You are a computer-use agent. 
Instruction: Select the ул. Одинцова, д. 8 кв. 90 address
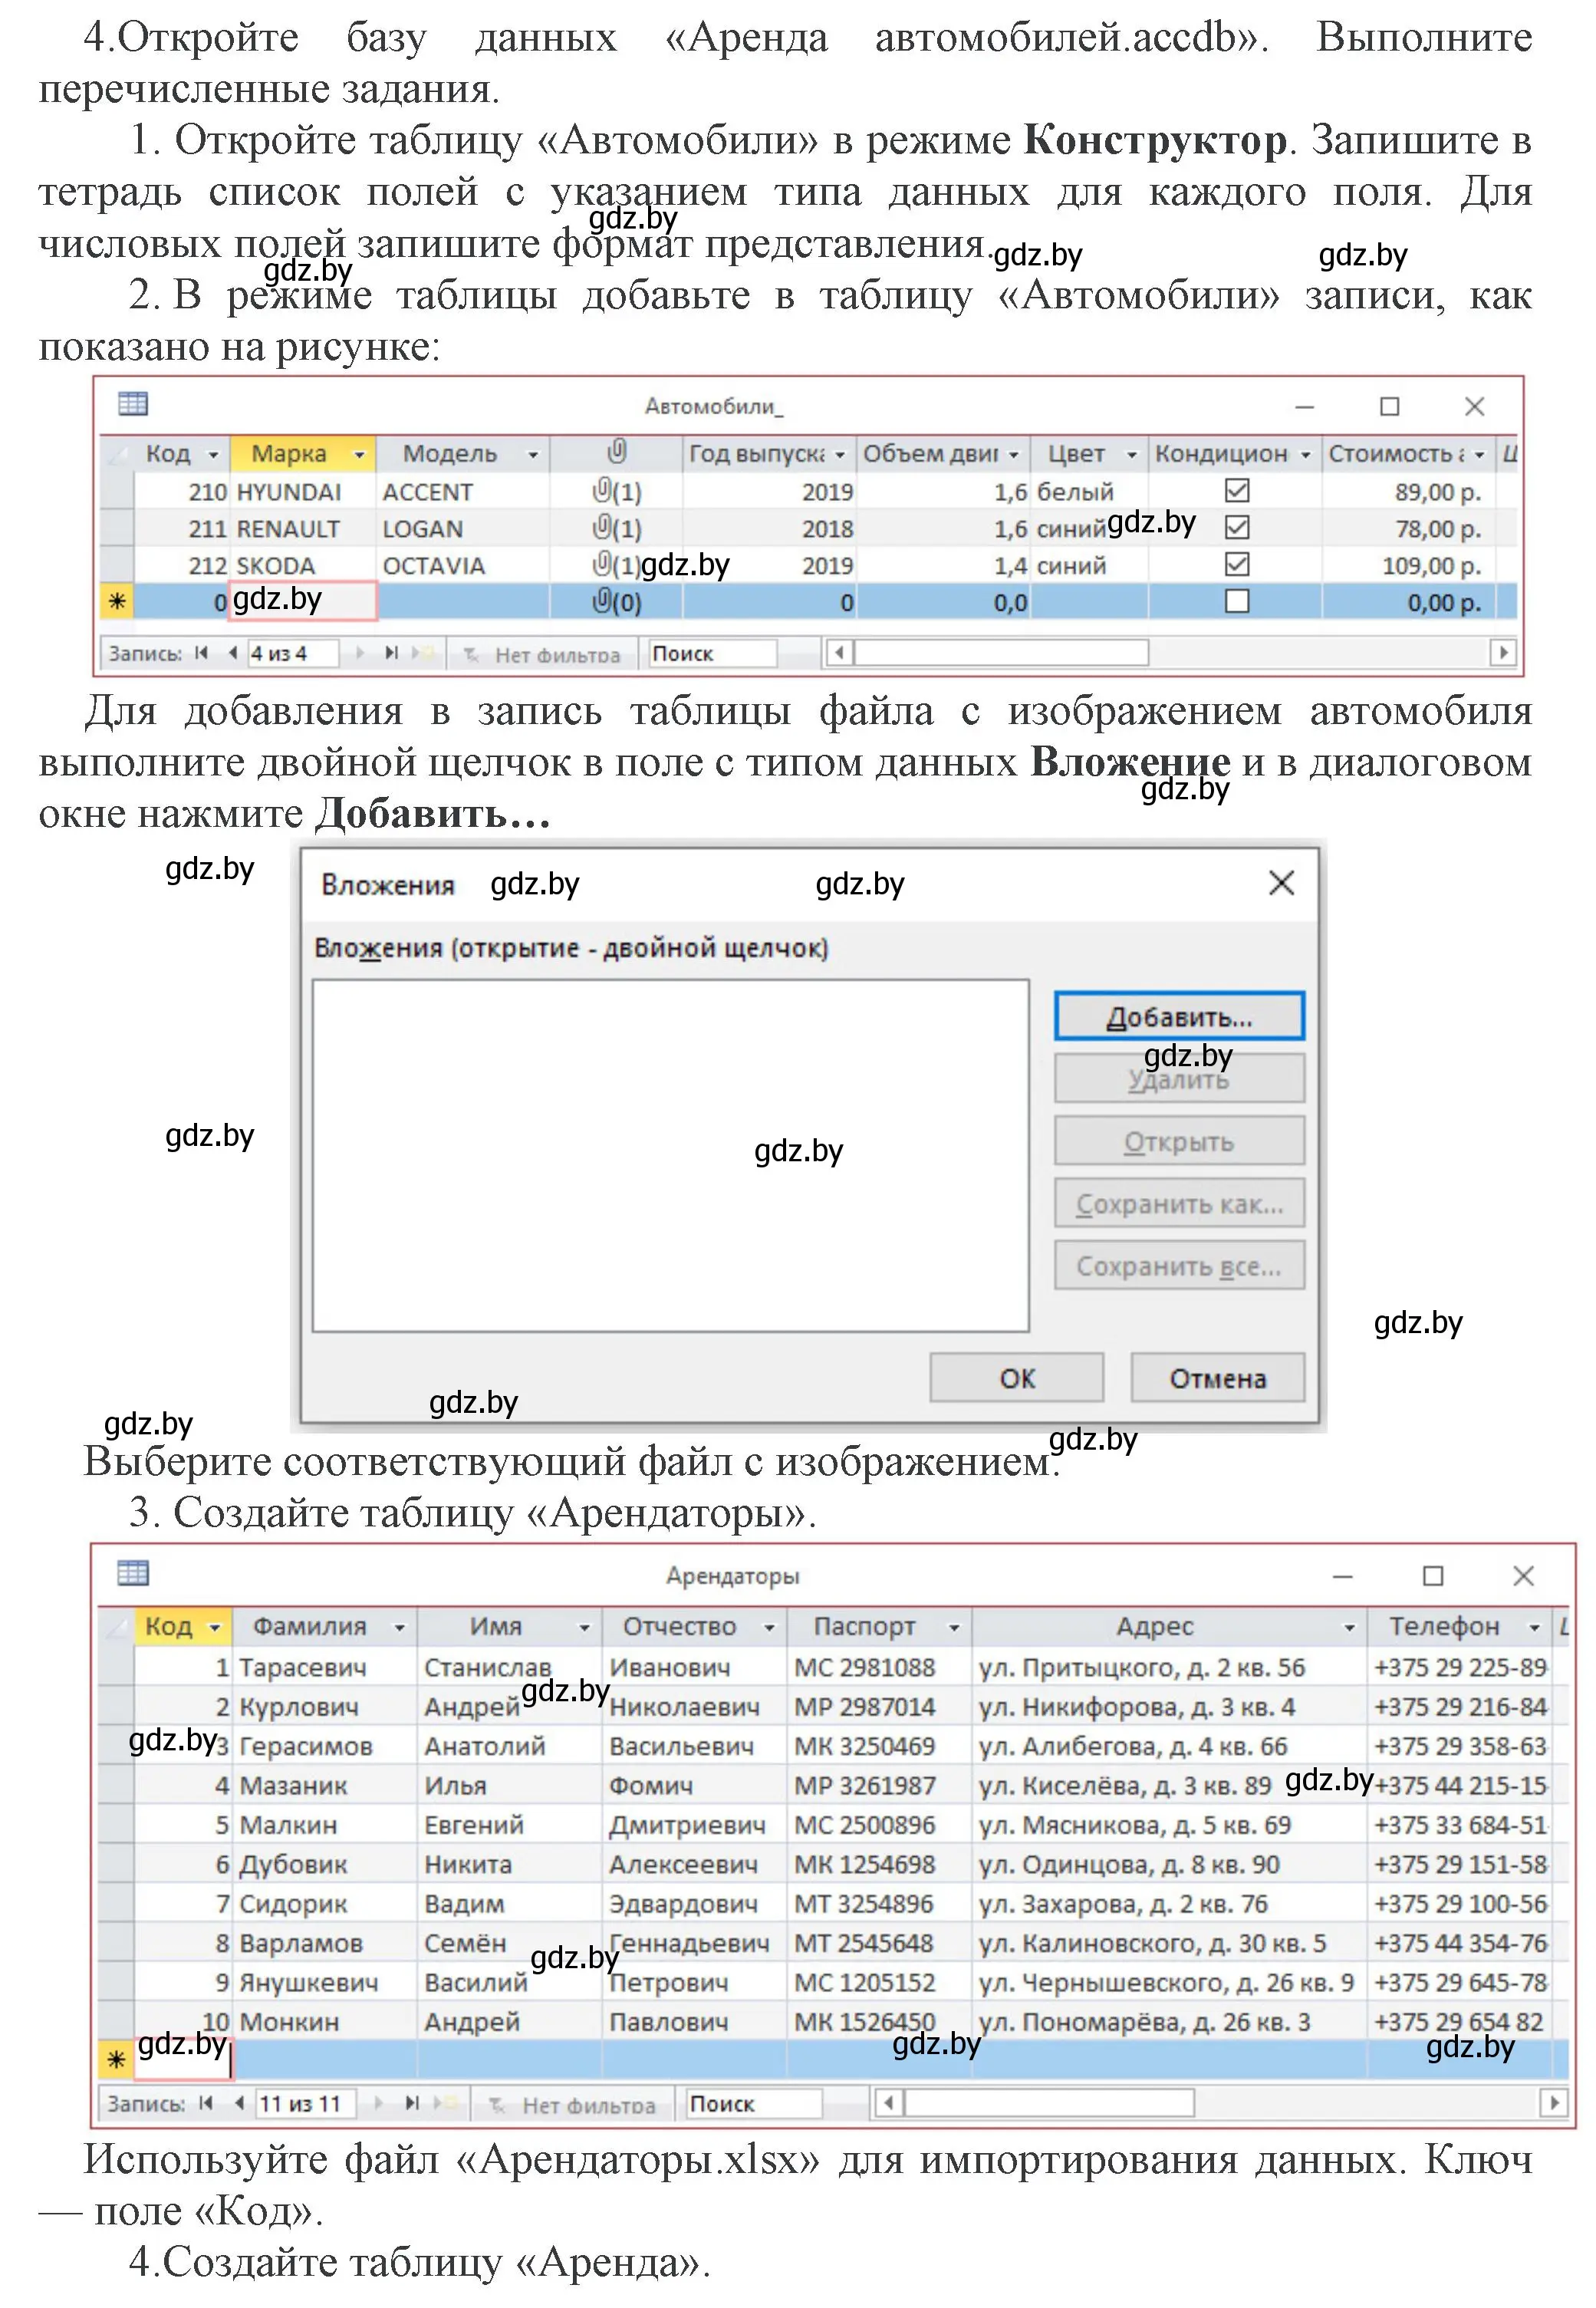[1168, 1865]
